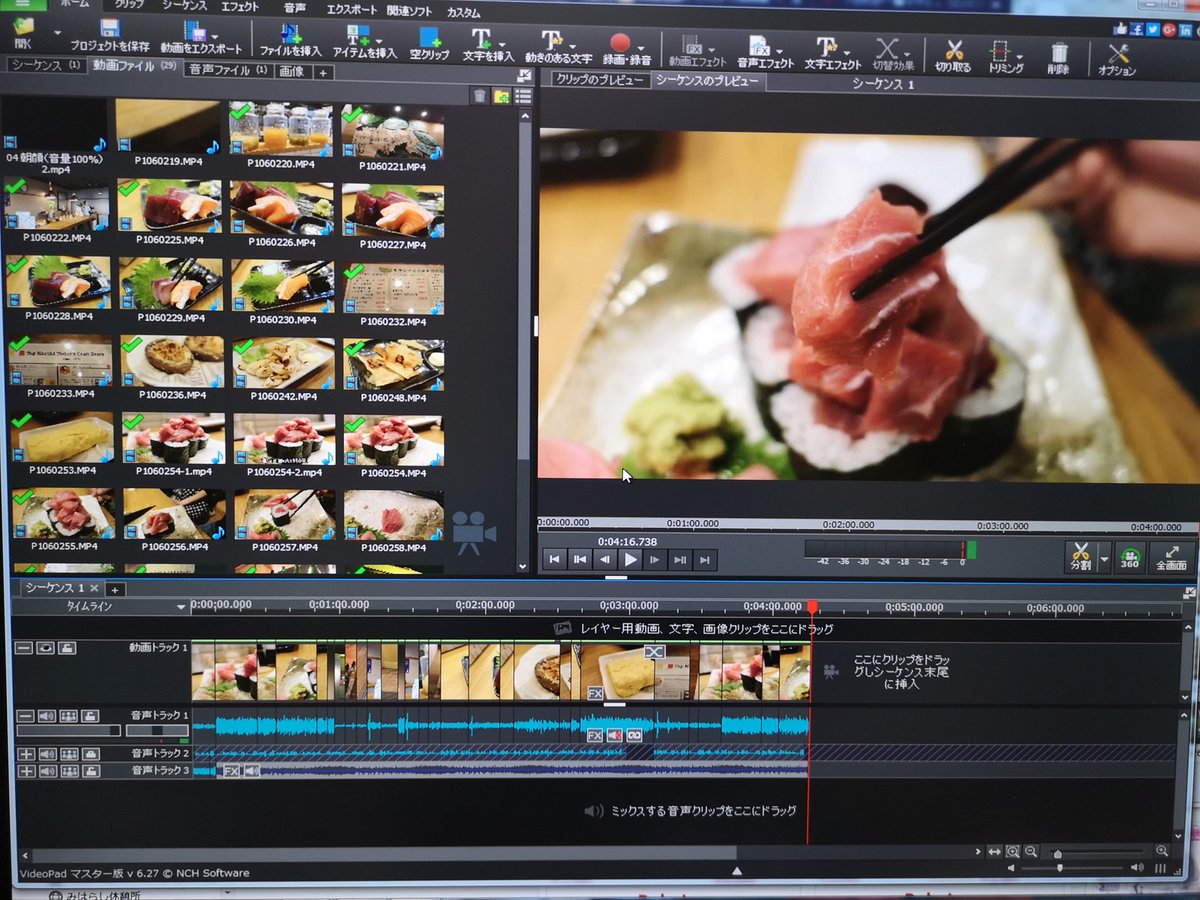Screen dimensions: 1200x900
Task: Add a new sequence with plus tab
Action: tap(114, 589)
